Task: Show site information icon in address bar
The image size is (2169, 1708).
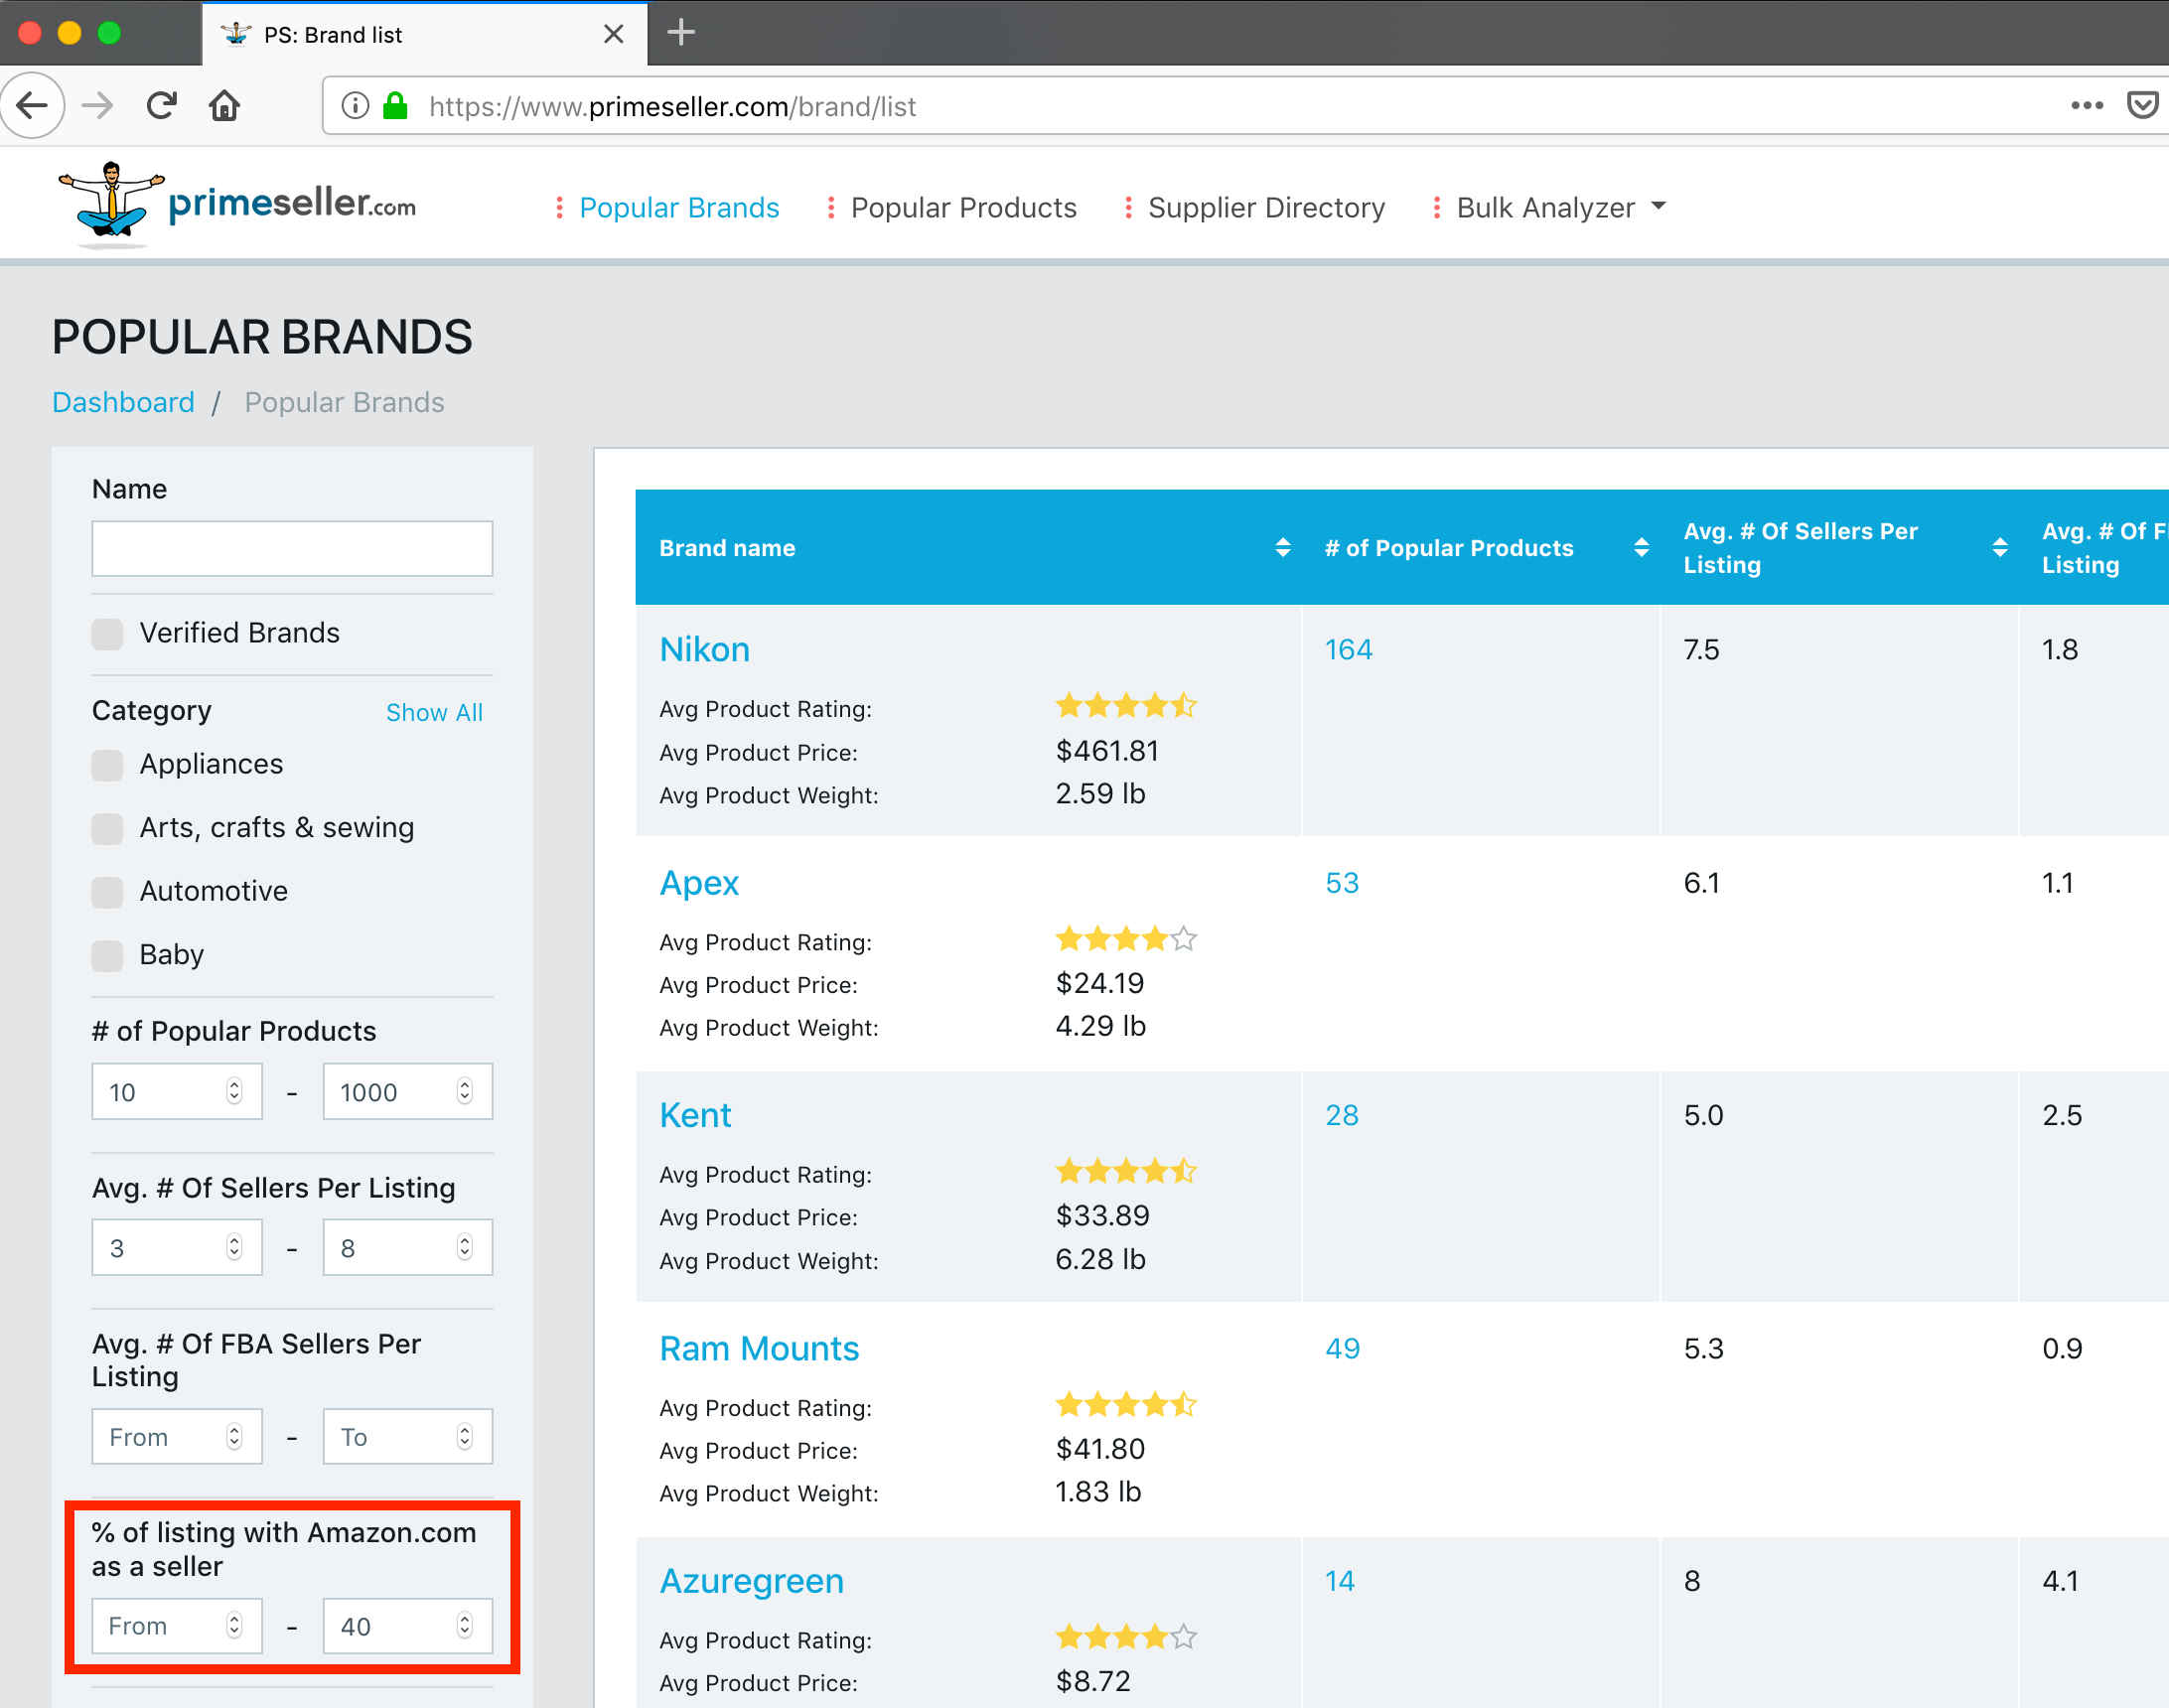Action: [355, 105]
